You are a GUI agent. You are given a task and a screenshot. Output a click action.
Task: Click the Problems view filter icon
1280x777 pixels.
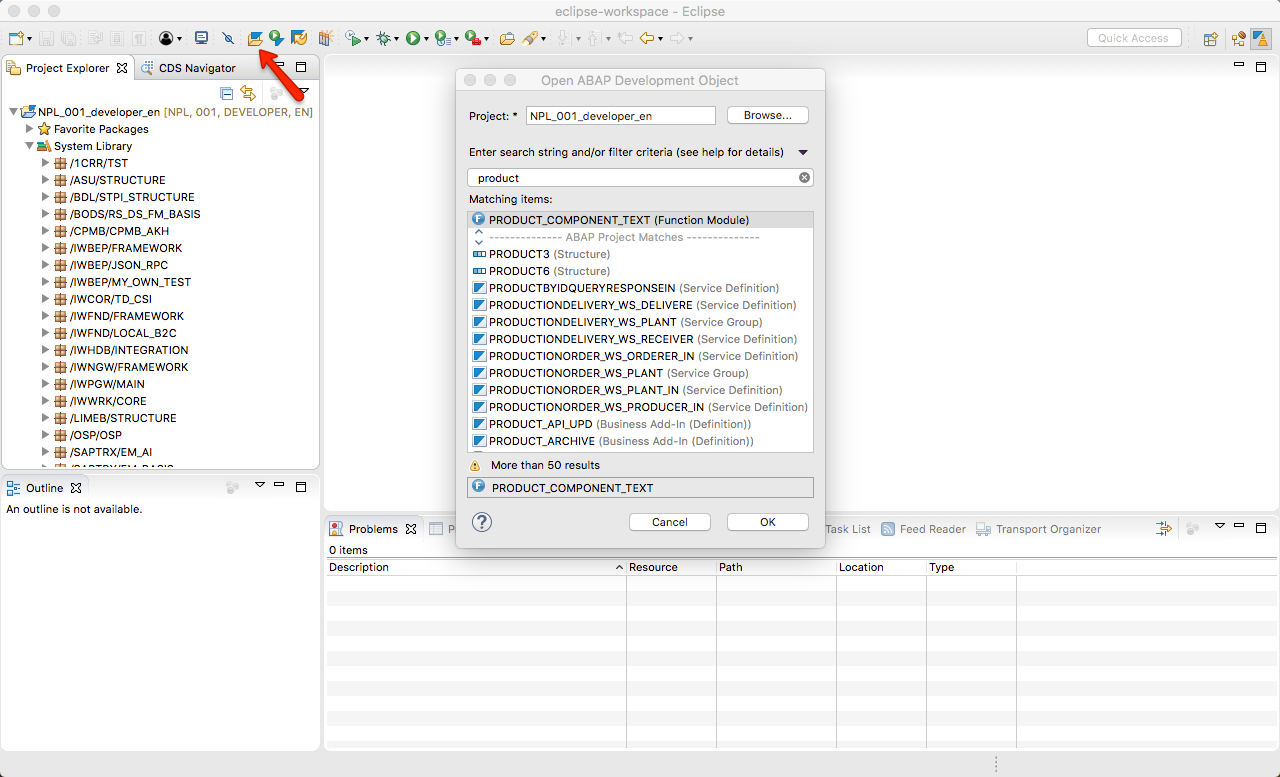click(x=1164, y=528)
